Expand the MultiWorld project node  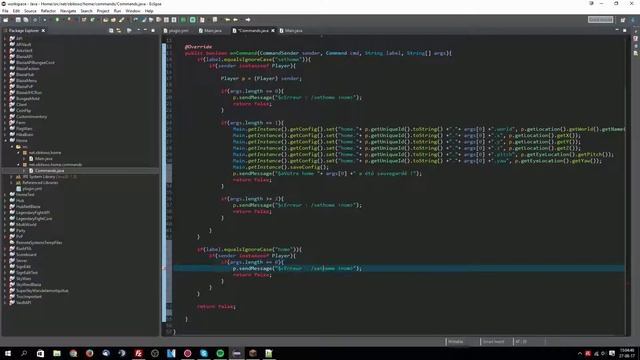click(5, 224)
